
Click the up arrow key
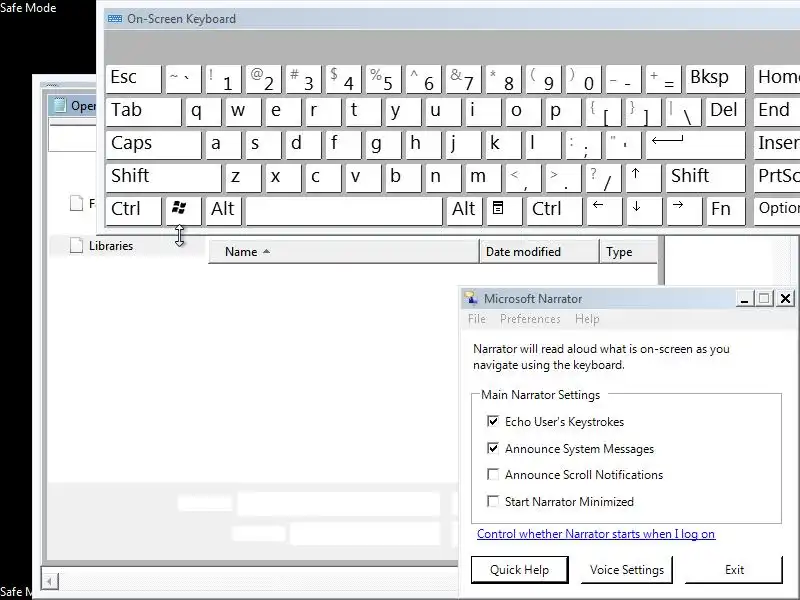tap(642, 178)
